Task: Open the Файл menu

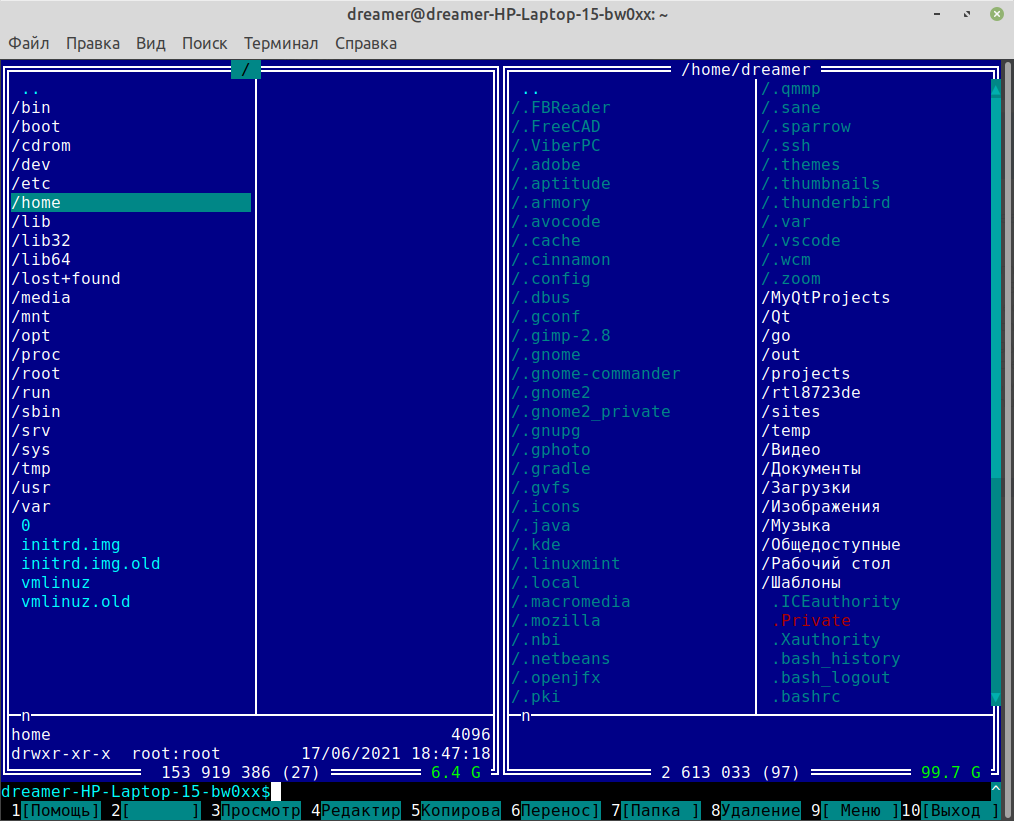Action: click(x=28, y=43)
